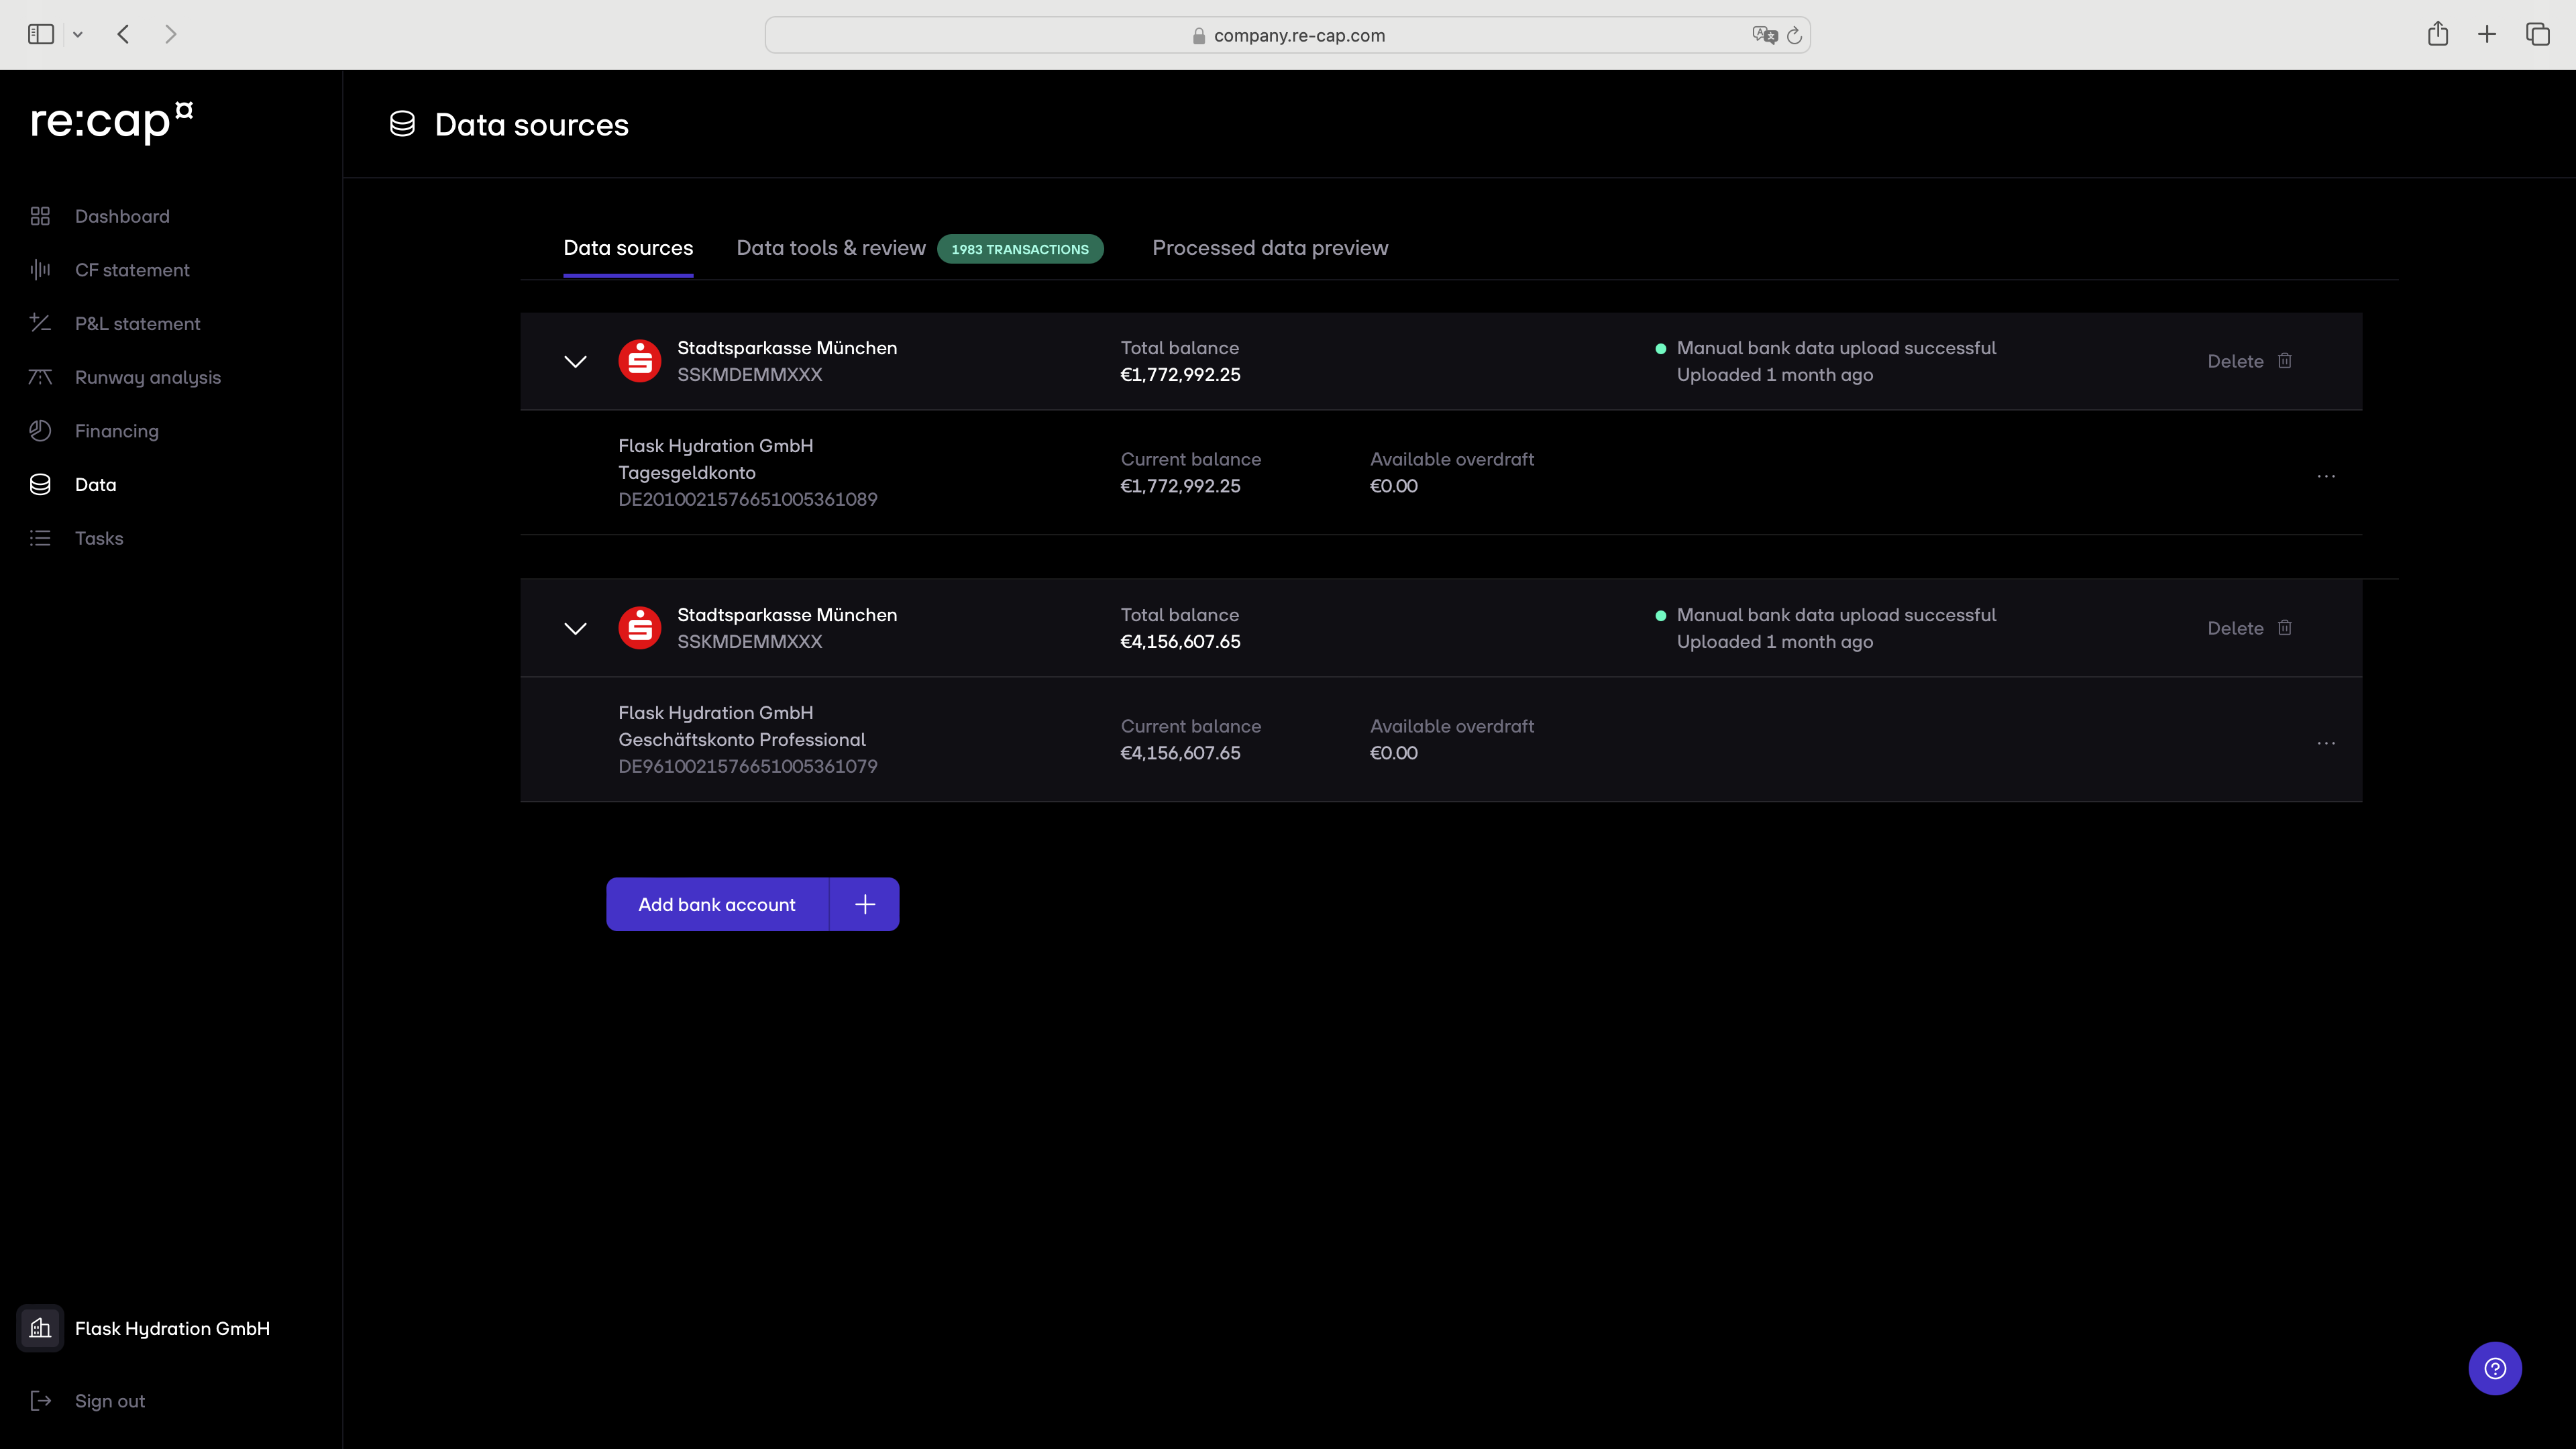Open the help question-mark button
This screenshot has height=1449, width=2576.
coord(2495,1368)
